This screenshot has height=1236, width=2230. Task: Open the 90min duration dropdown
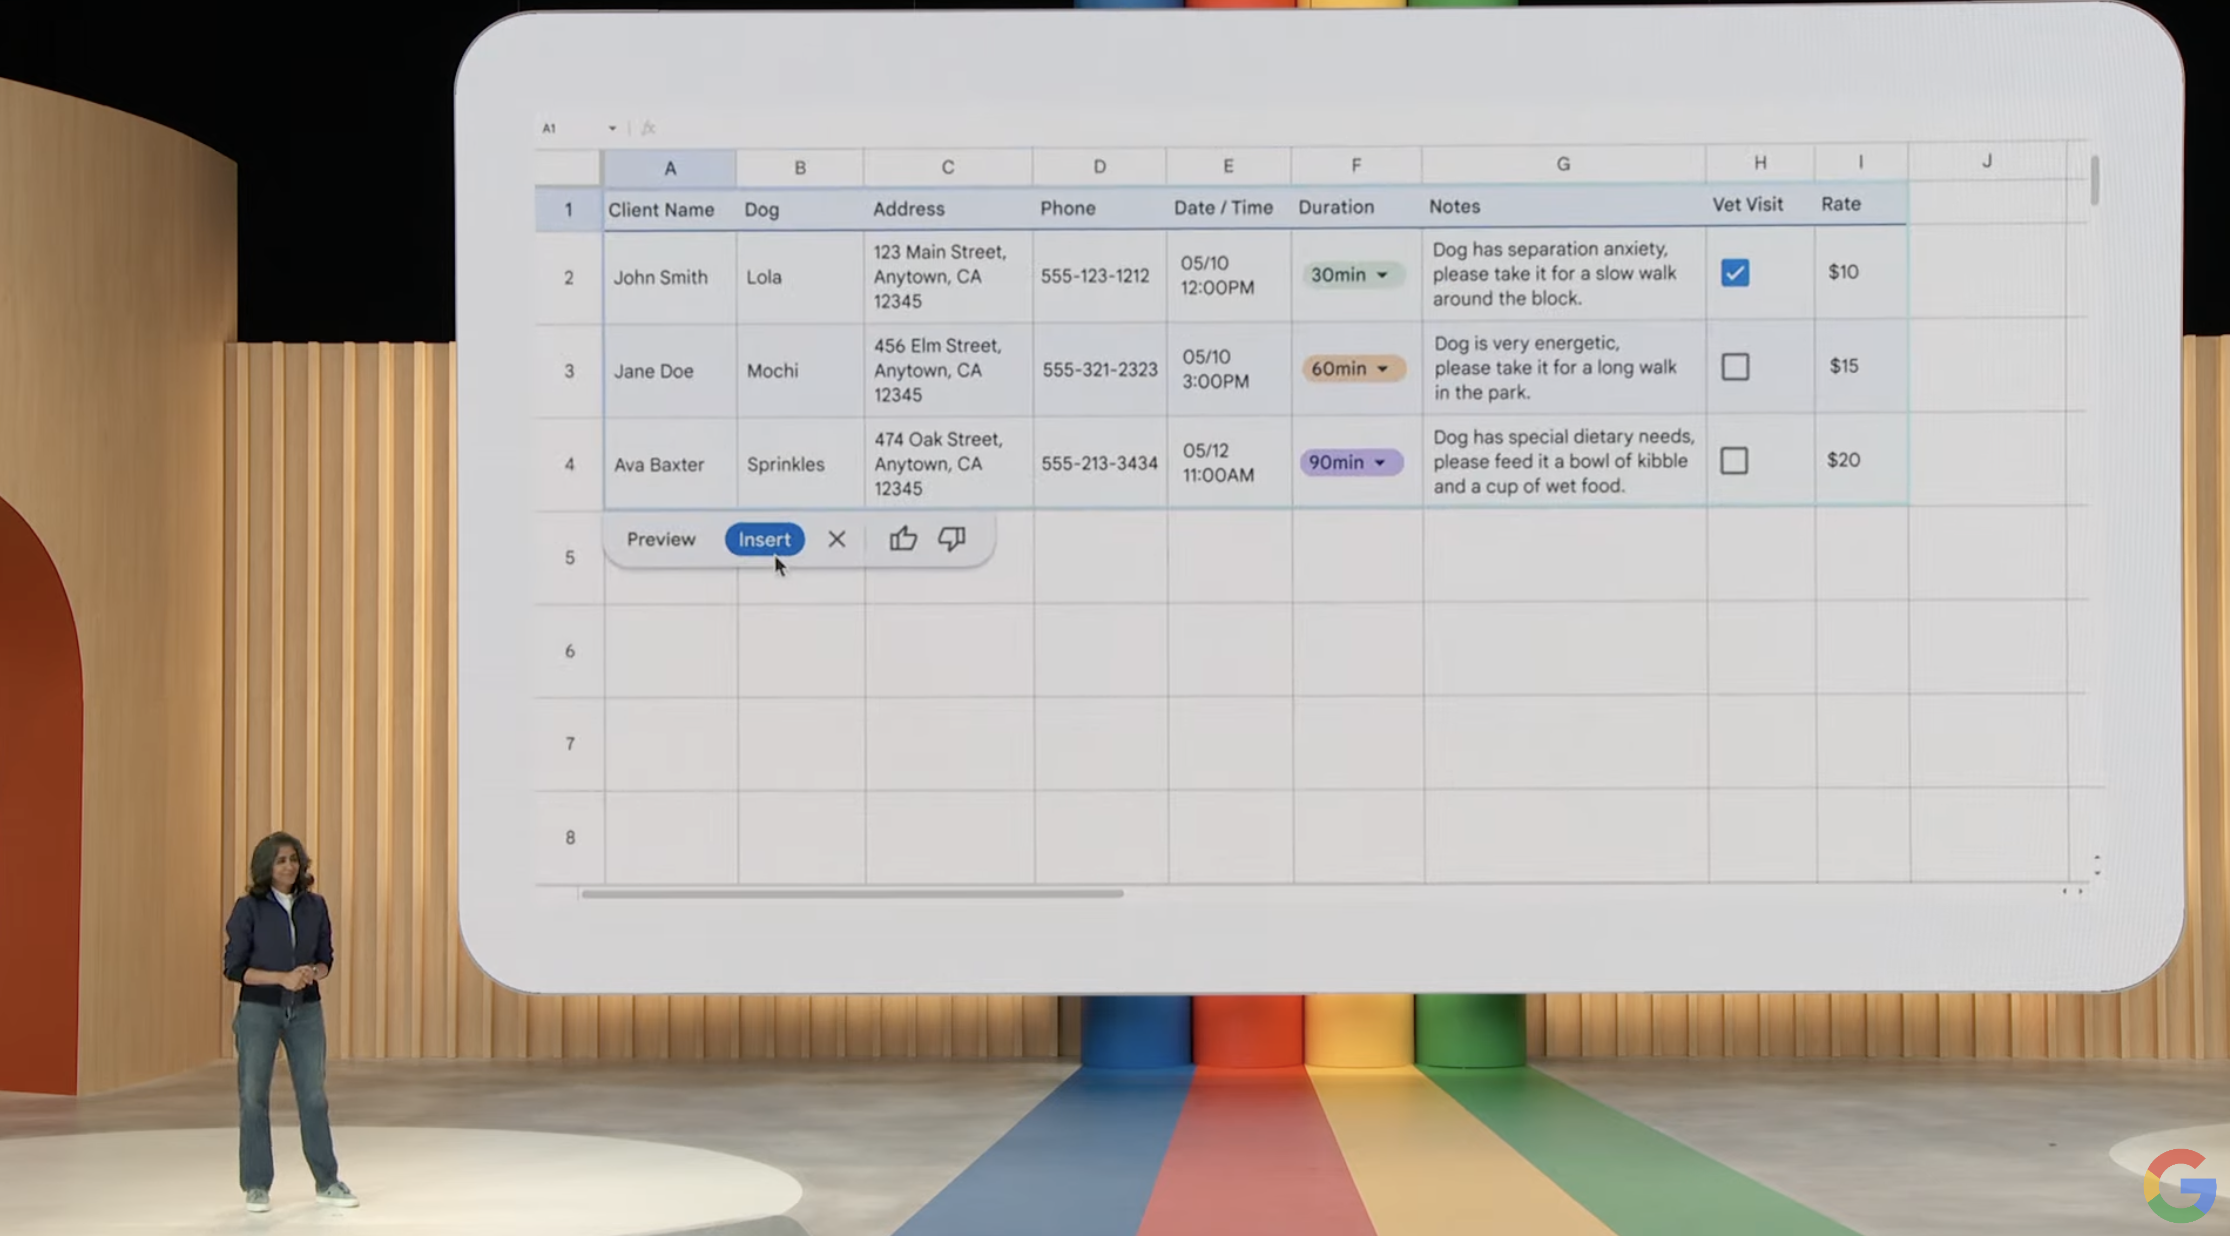1380,463
